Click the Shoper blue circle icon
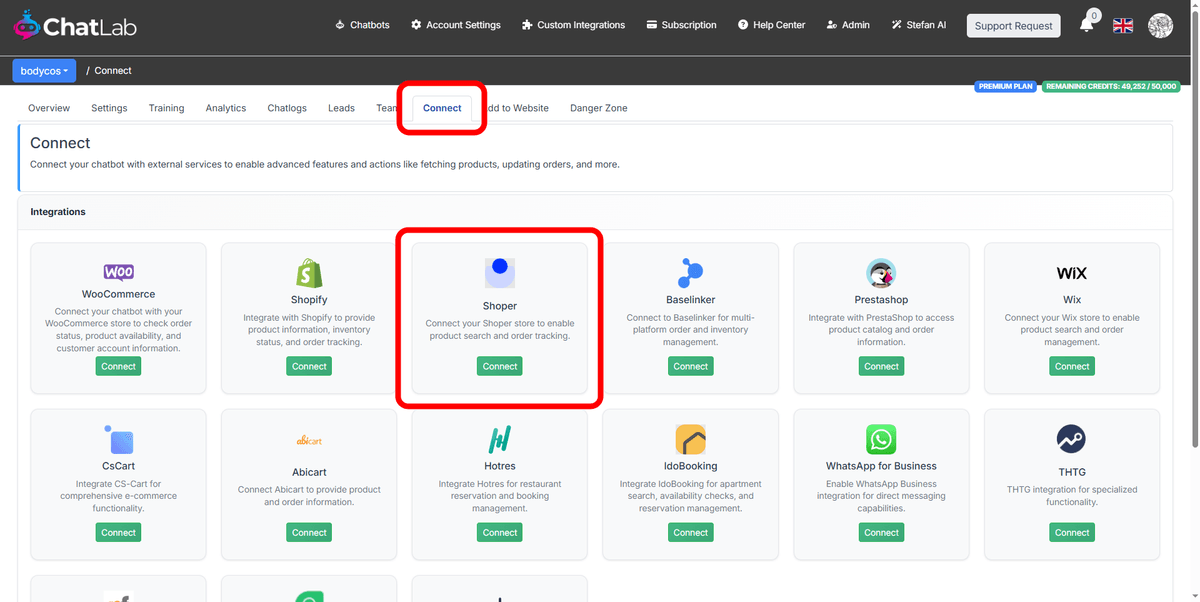Viewport: 1200px width, 602px height. point(499,271)
